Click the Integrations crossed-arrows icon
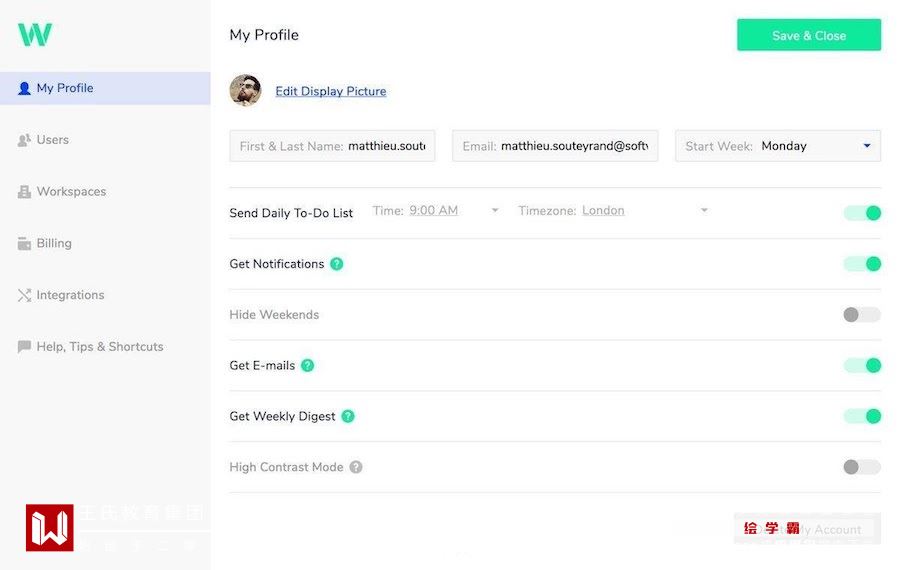 coord(25,295)
